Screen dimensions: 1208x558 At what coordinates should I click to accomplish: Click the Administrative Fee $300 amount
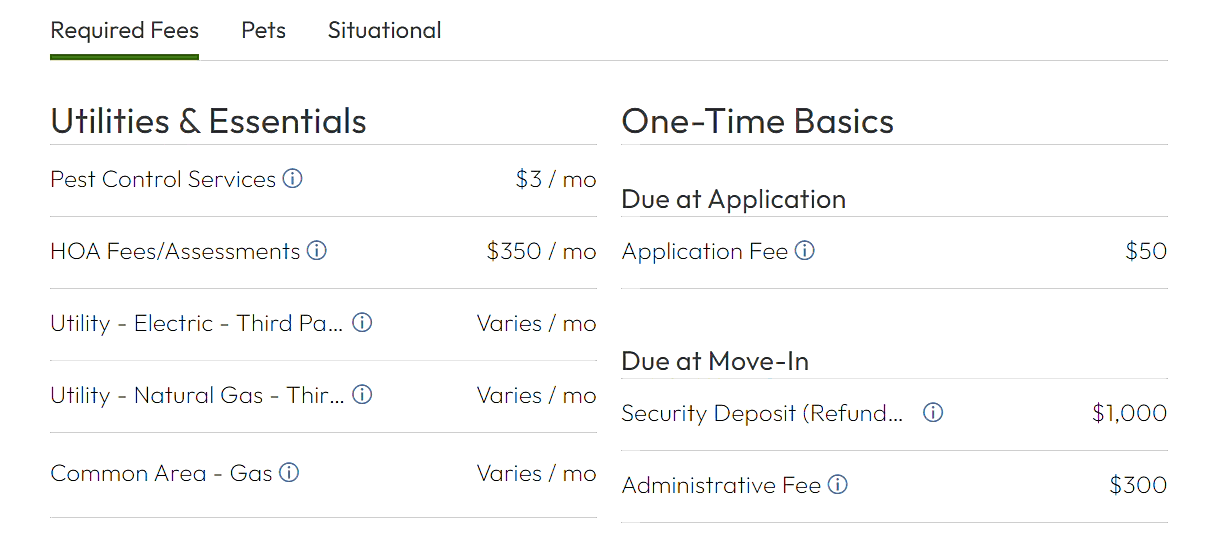pyautogui.click(x=1138, y=485)
